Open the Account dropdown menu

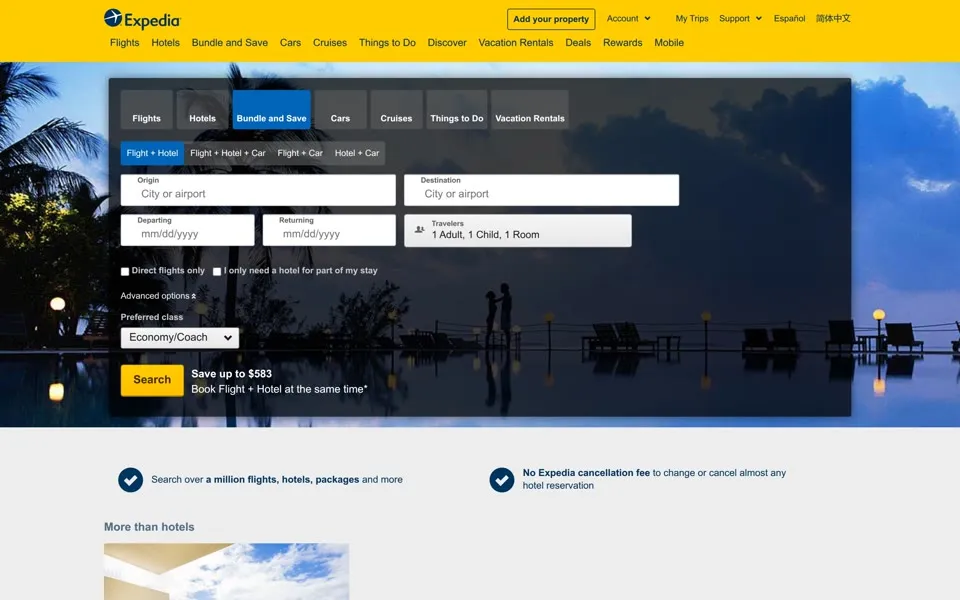[x=628, y=18]
